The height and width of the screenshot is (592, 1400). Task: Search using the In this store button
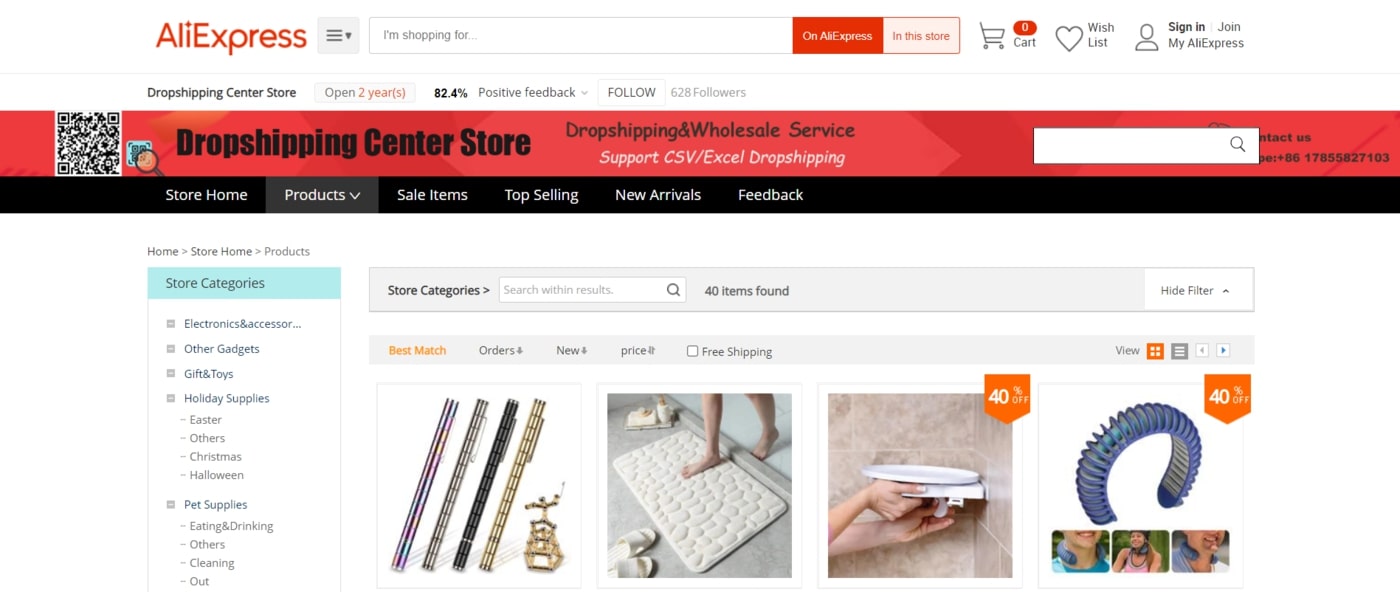click(921, 35)
